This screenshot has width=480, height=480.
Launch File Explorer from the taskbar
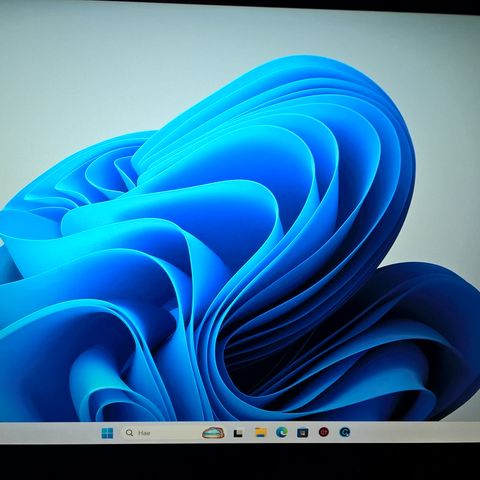click(261, 432)
